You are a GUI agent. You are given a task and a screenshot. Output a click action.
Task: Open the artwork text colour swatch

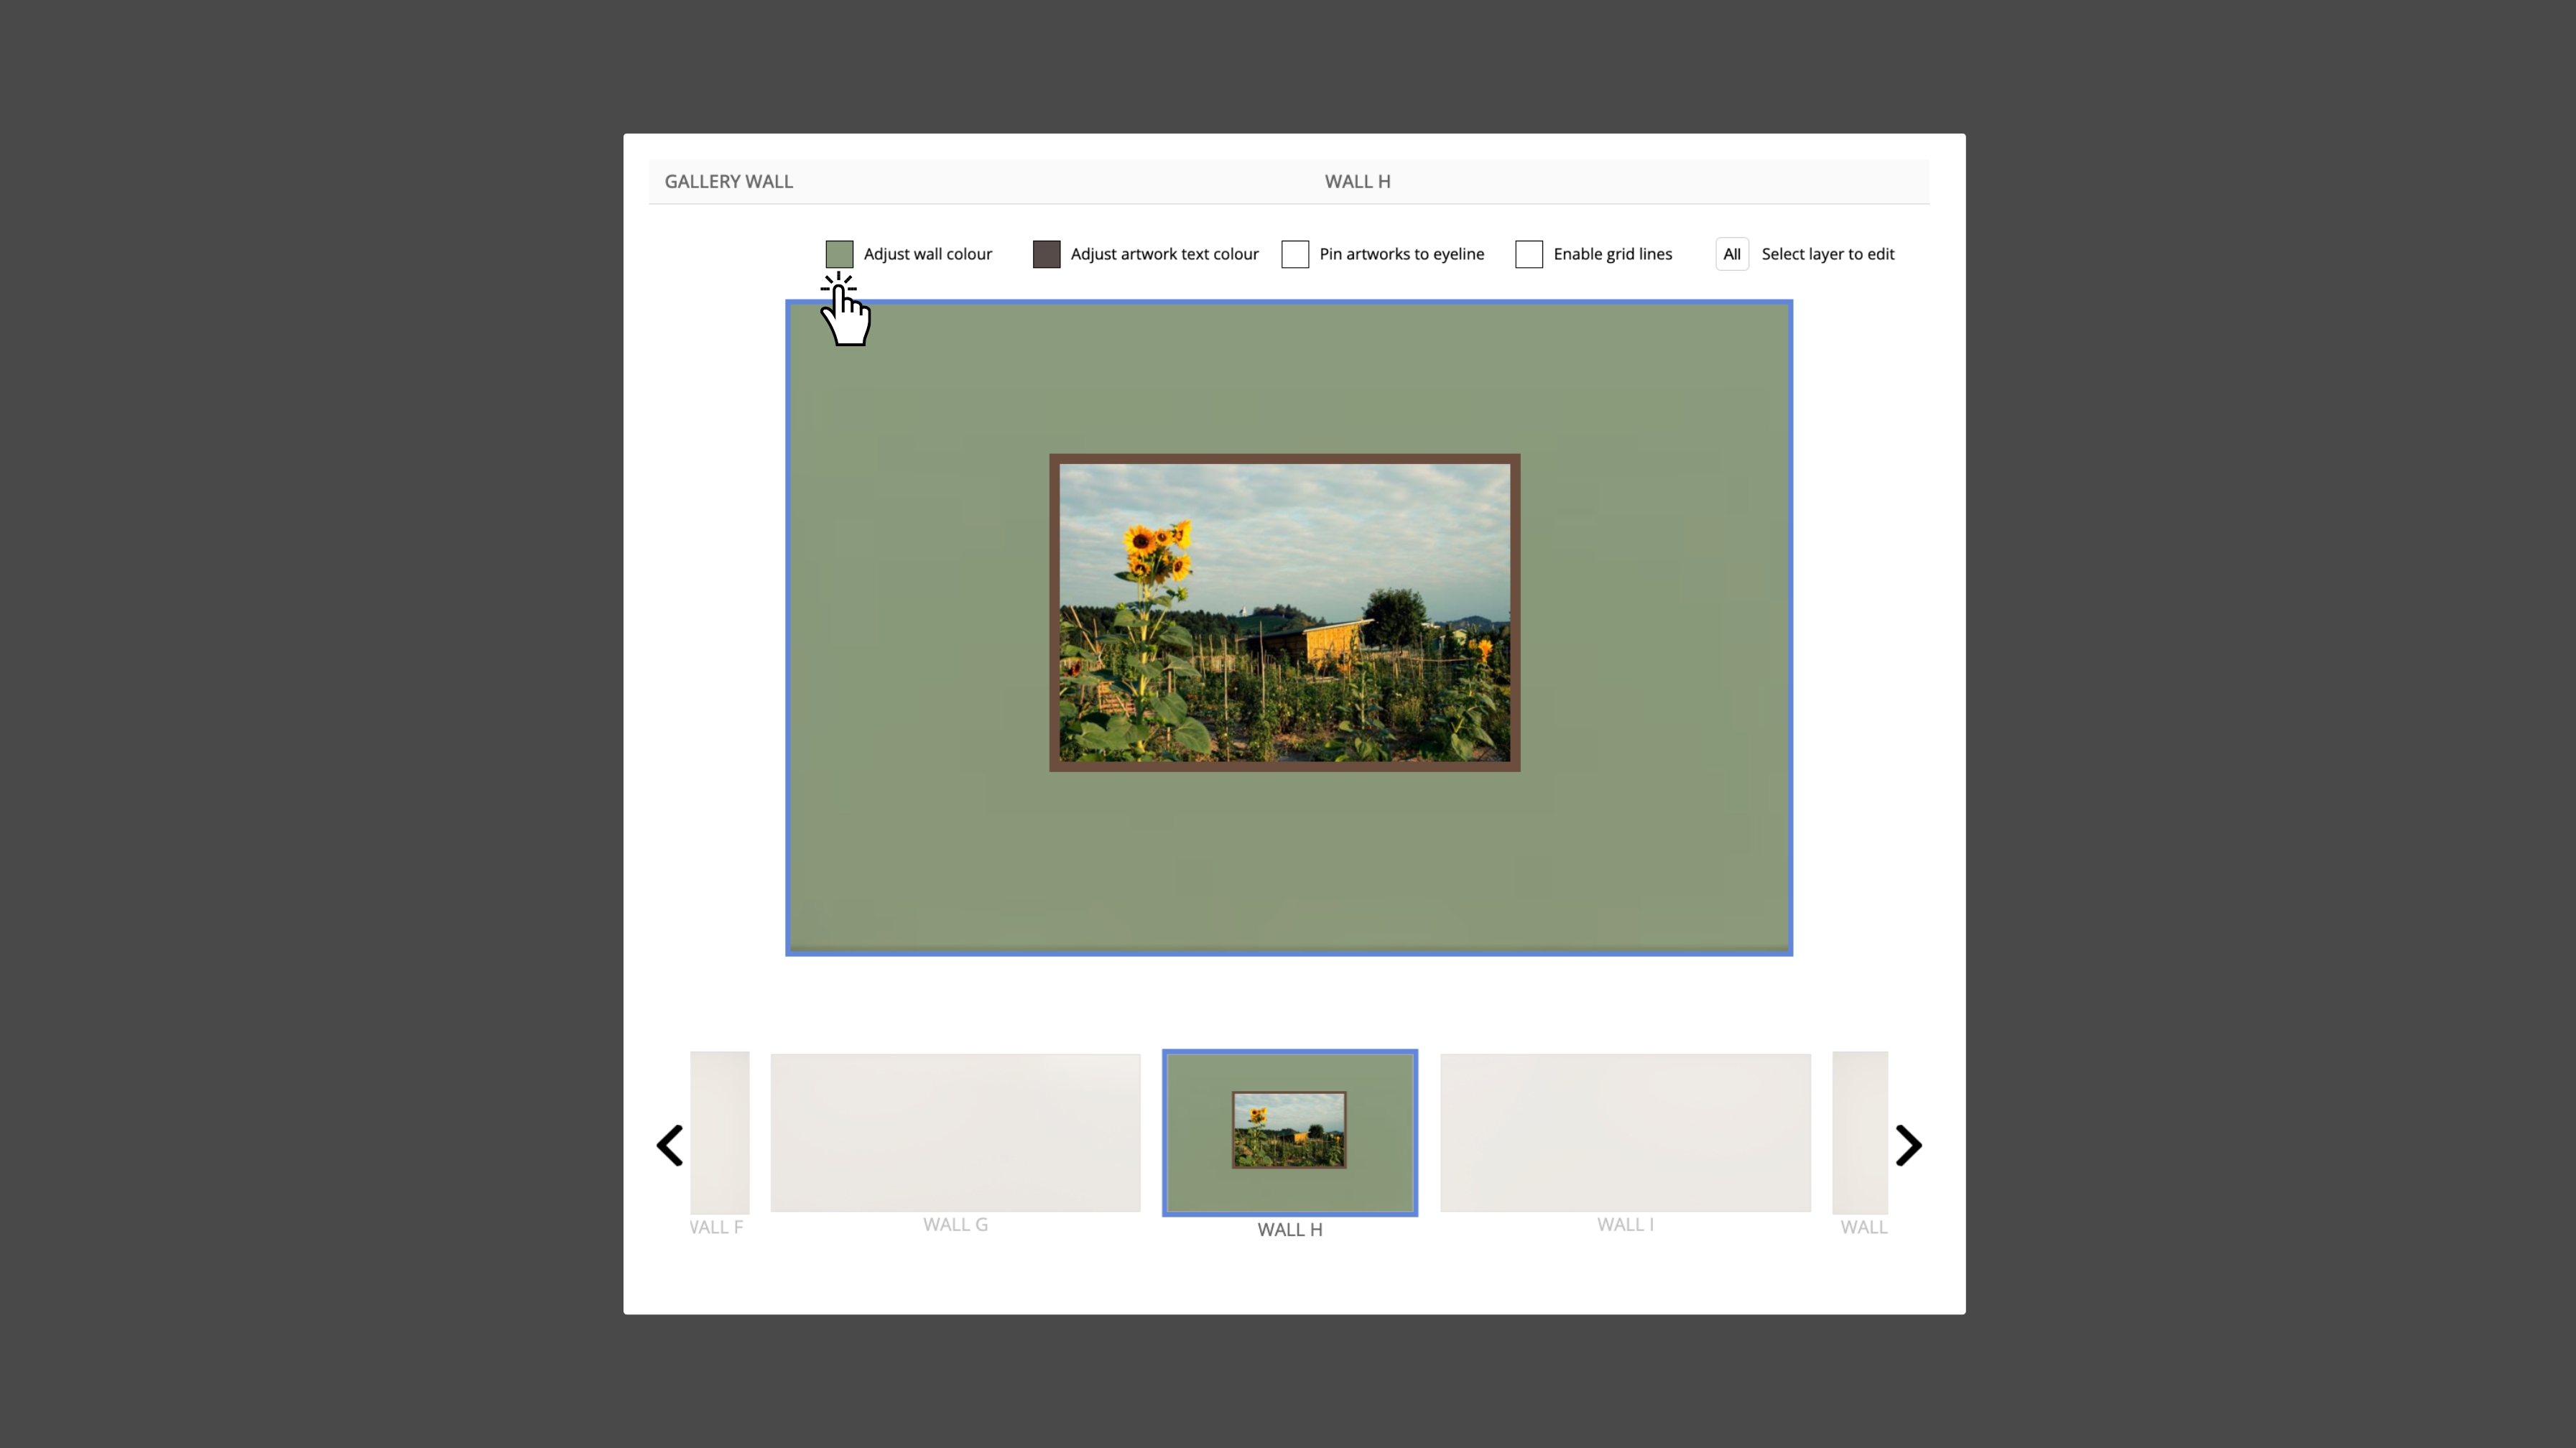point(1046,254)
